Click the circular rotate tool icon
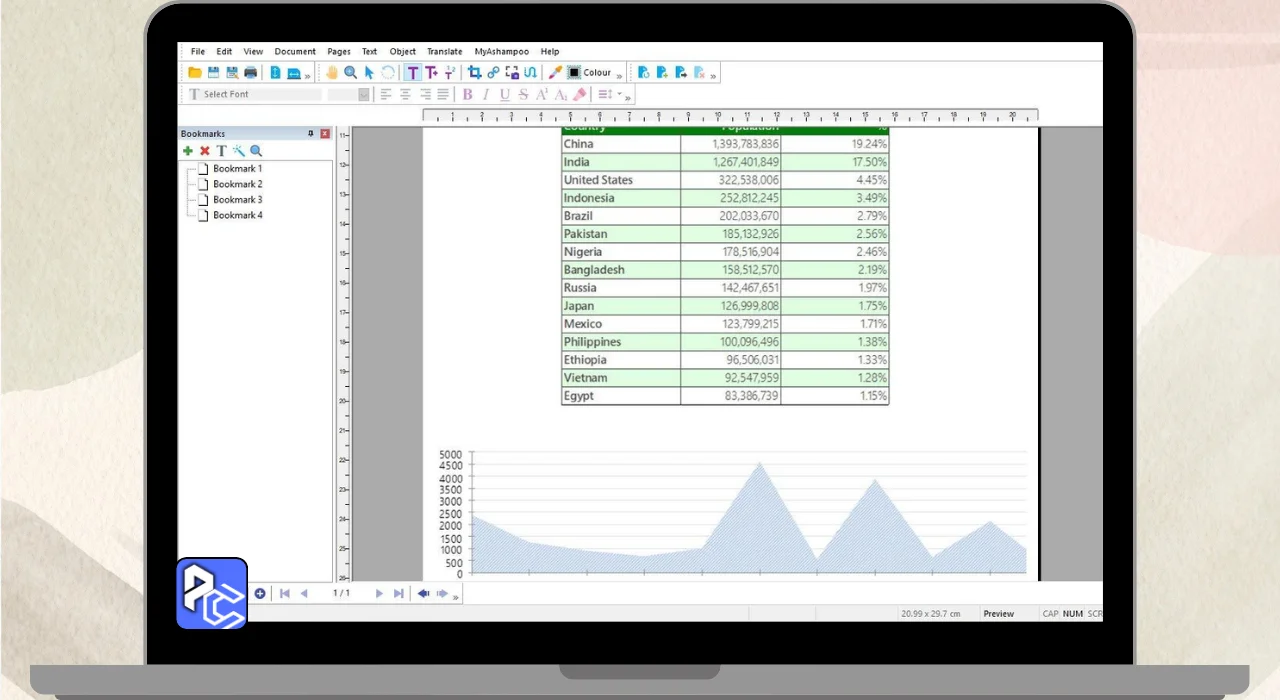1280x700 pixels. tap(388, 72)
